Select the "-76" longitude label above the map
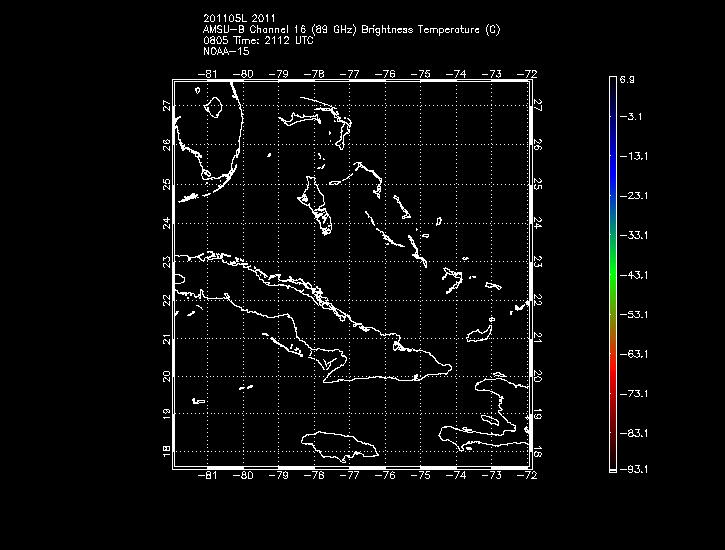 pyautogui.click(x=385, y=74)
